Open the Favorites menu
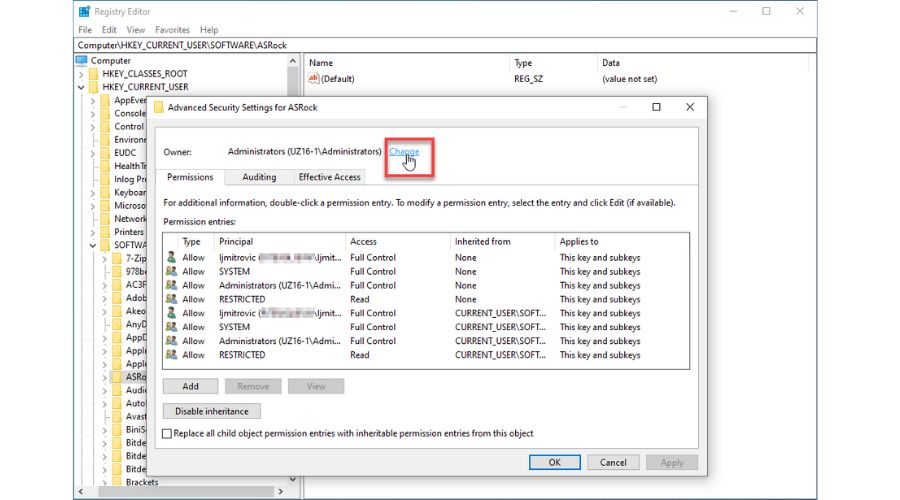 coord(172,30)
